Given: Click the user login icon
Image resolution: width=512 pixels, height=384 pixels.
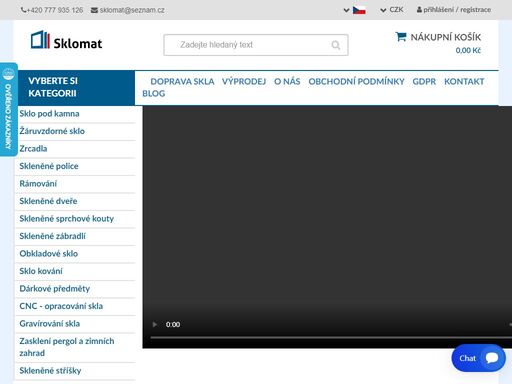Looking at the screenshot, I should point(419,10).
